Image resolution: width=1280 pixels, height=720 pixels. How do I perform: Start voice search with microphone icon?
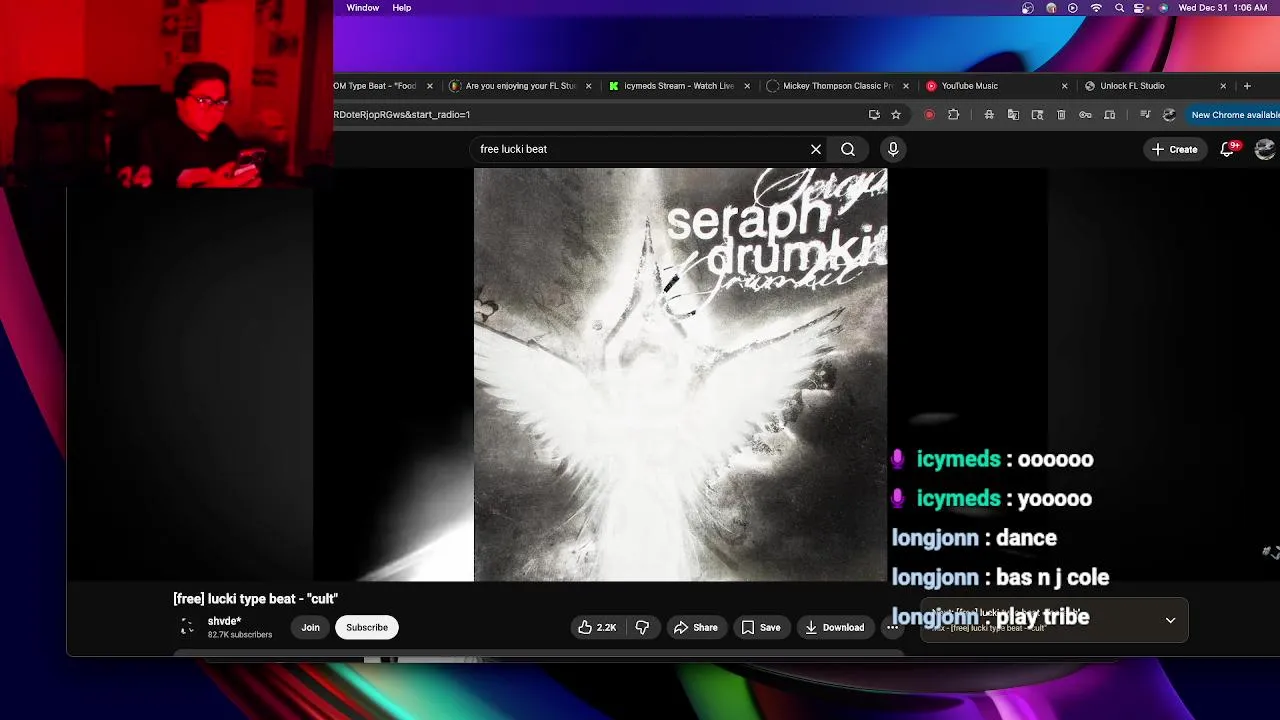(893, 149)
